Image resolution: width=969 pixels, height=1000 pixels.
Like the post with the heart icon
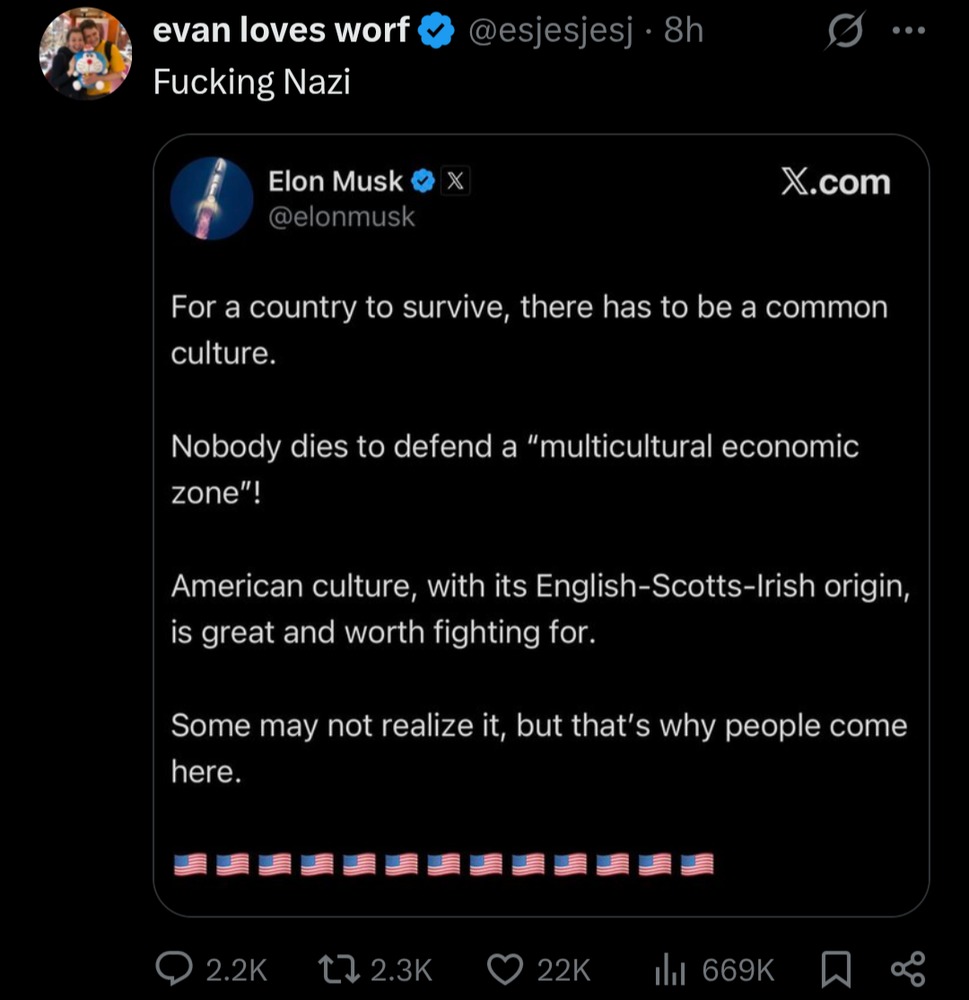coord(505,968)
